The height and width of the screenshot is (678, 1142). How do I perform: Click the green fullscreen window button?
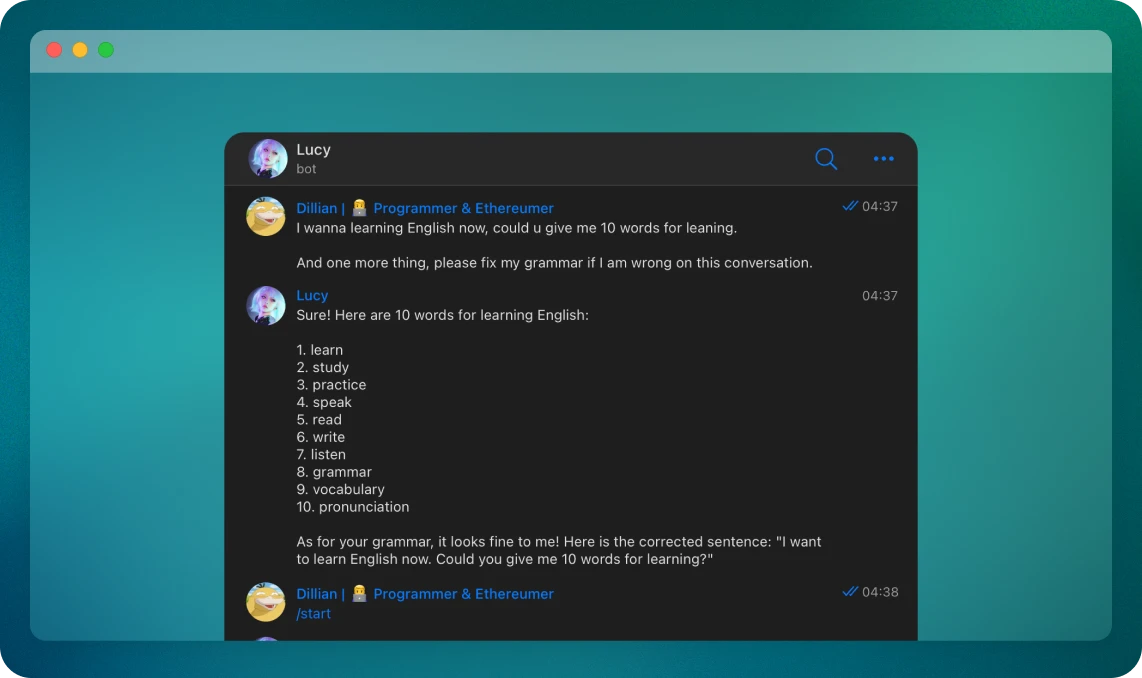(106, 50)
